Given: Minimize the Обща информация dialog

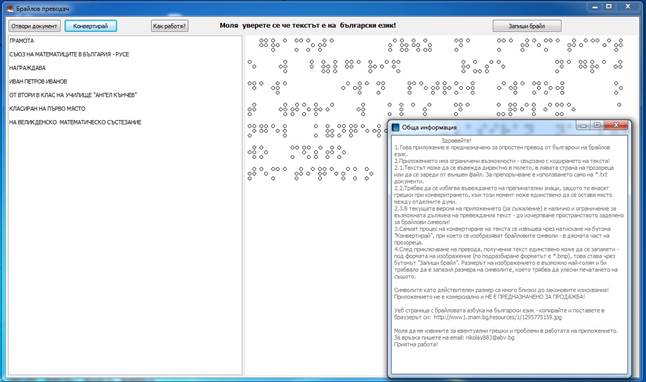Looking at the screenshot, I should point(583,125).
